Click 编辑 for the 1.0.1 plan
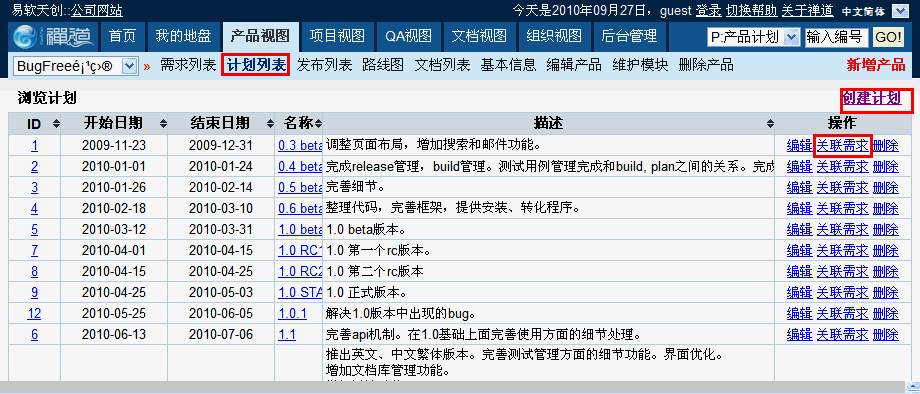This screenshot has width=920, height=394. tap(799, 313)
